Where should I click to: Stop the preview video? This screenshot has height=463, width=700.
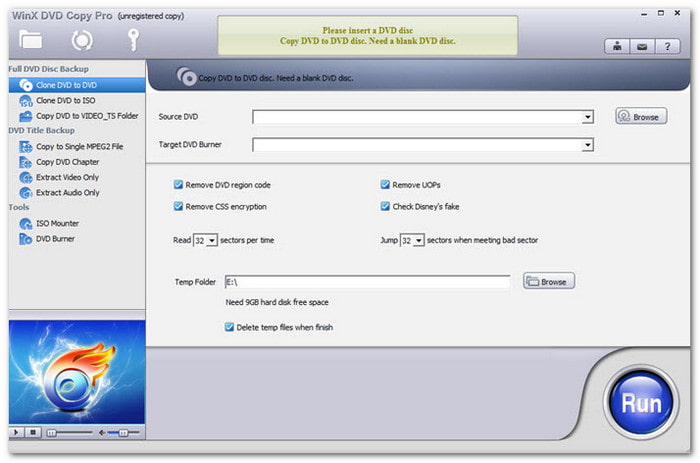click(33, 432)
